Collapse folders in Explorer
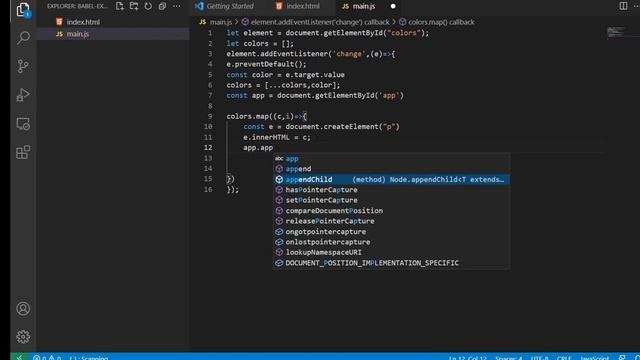The height and width of the screenshot is (360, 640). pos(162,6)
